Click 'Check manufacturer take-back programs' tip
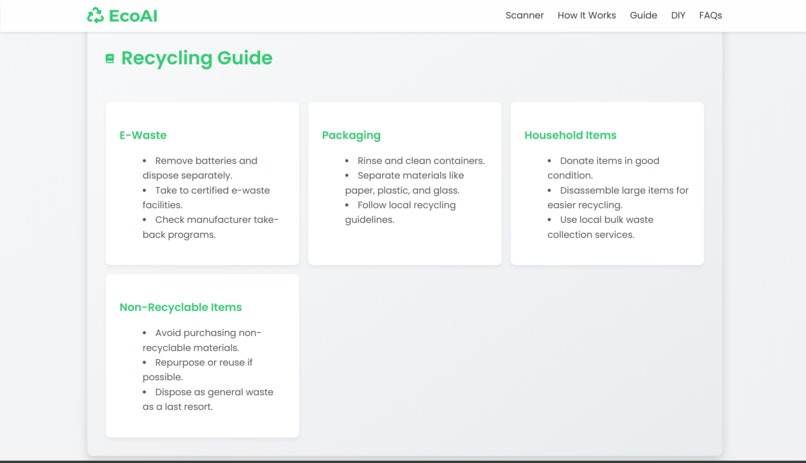The height and width of the screenshot is (463, 806). [210, 227]
